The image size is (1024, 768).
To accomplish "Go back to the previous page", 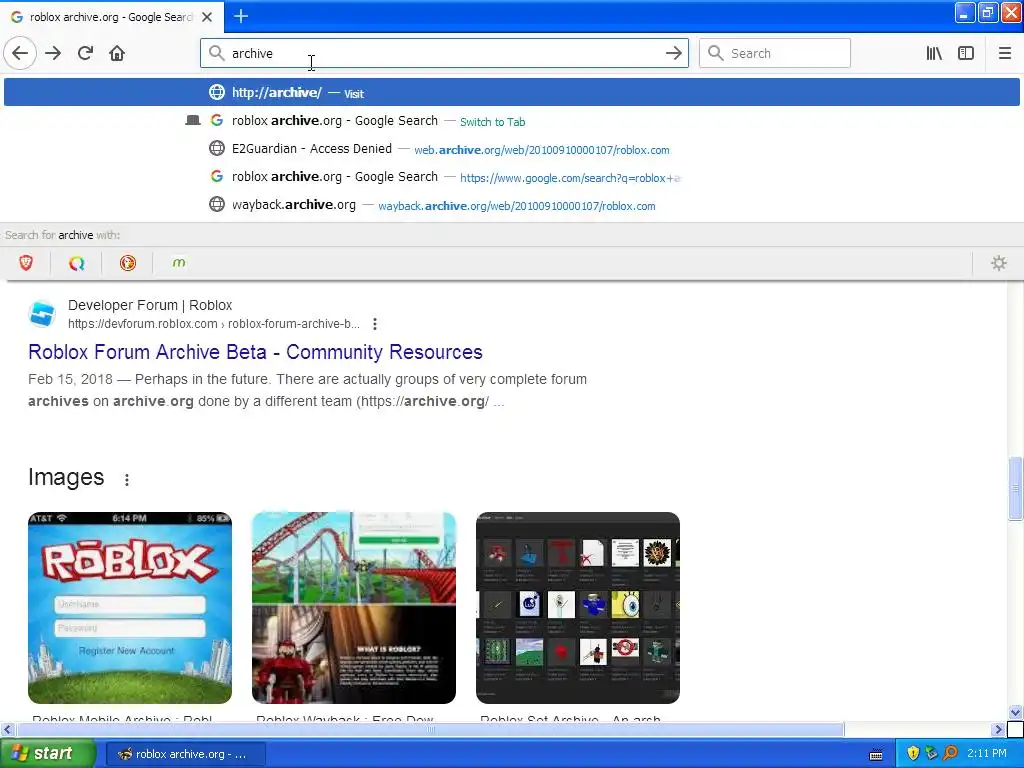I will point(20,53).
